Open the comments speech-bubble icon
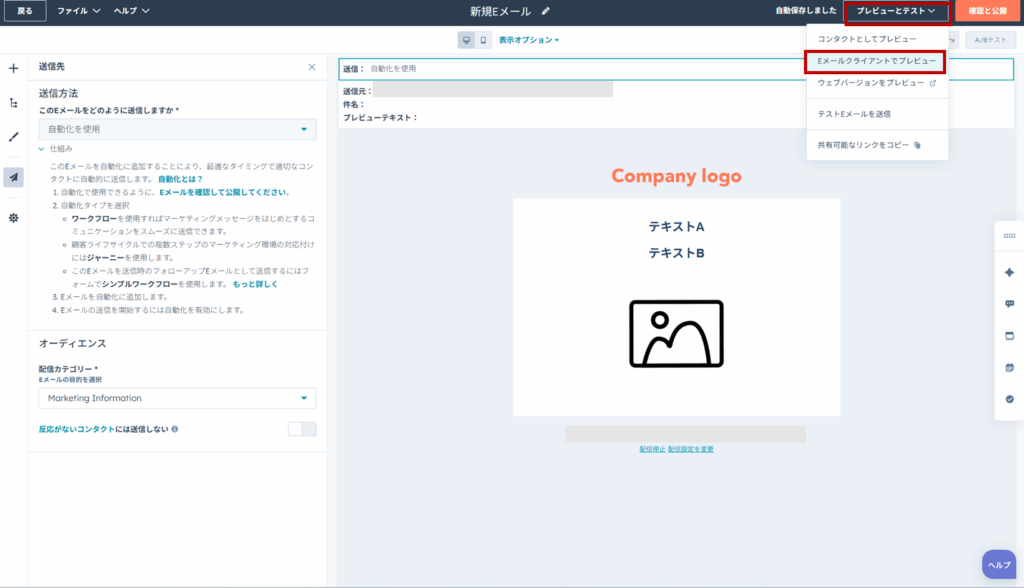1024x588 pixels. [1009, 304]
